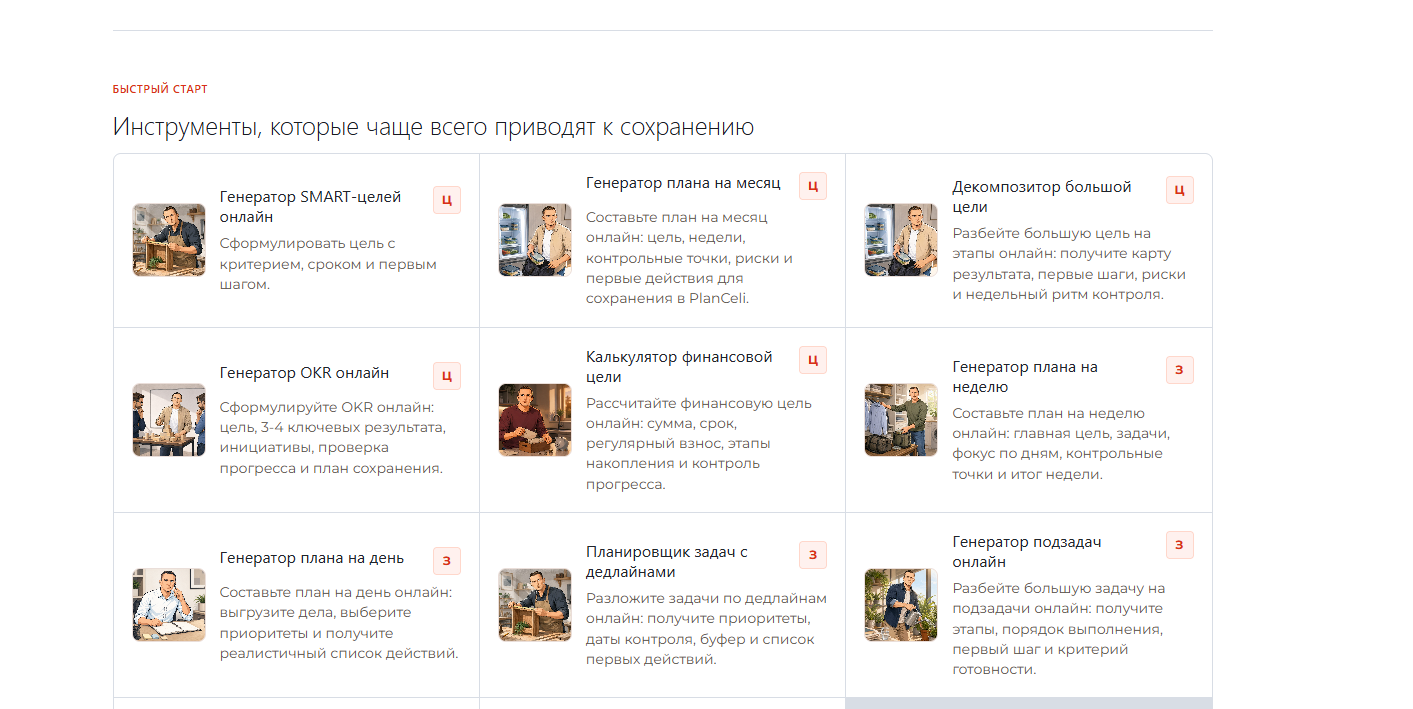Open the Генератор подзадач онлайн title link
The image size is (1413, 709).
coord(1027,552)
